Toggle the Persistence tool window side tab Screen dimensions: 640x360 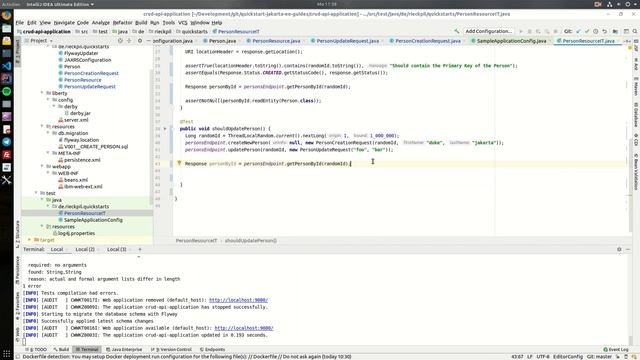18,270
